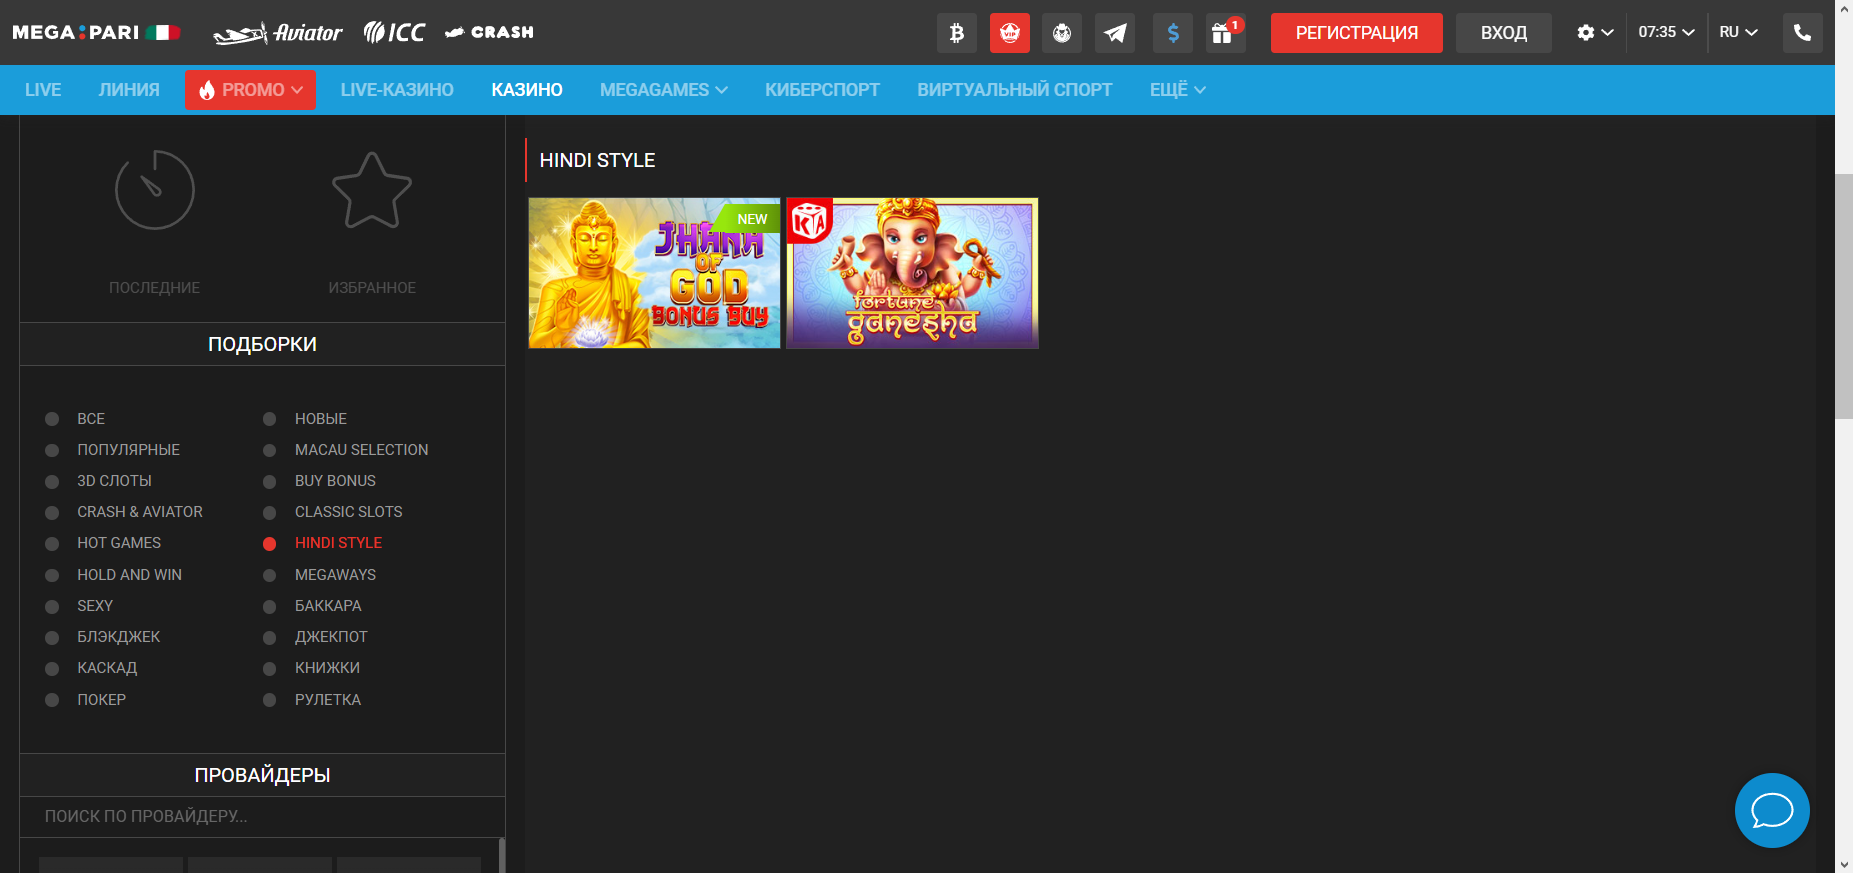
Task: Open the КИБЕРСПОРТ section
Action: [822, 90]
